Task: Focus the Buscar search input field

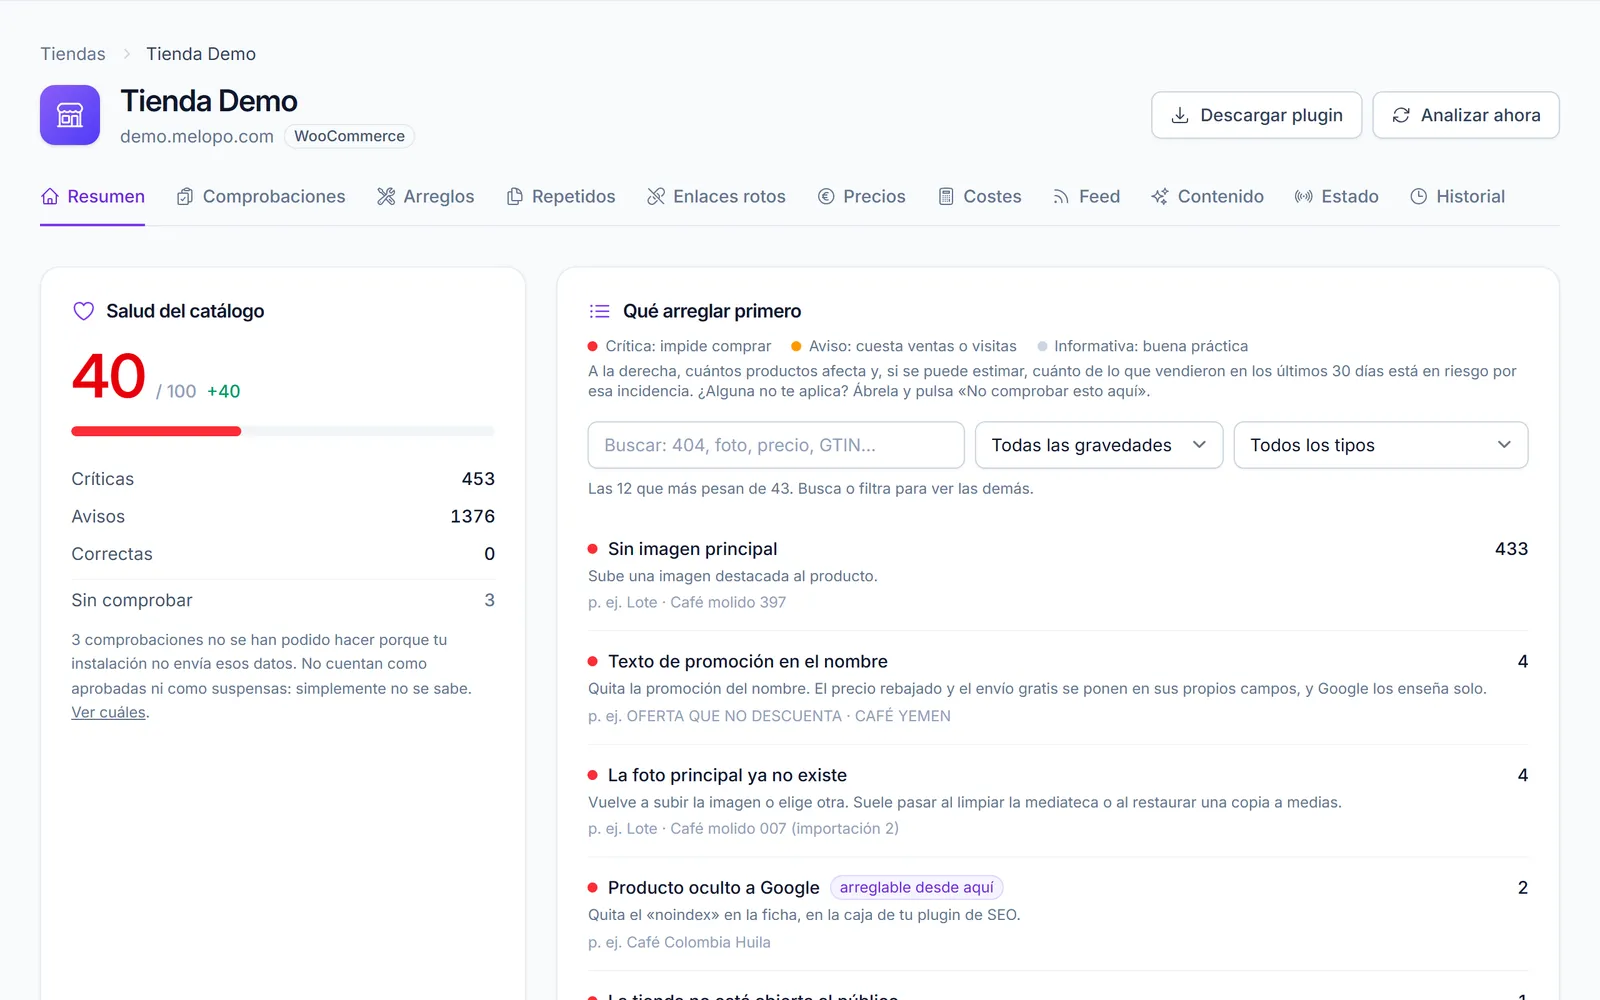Action: (776, 445)
